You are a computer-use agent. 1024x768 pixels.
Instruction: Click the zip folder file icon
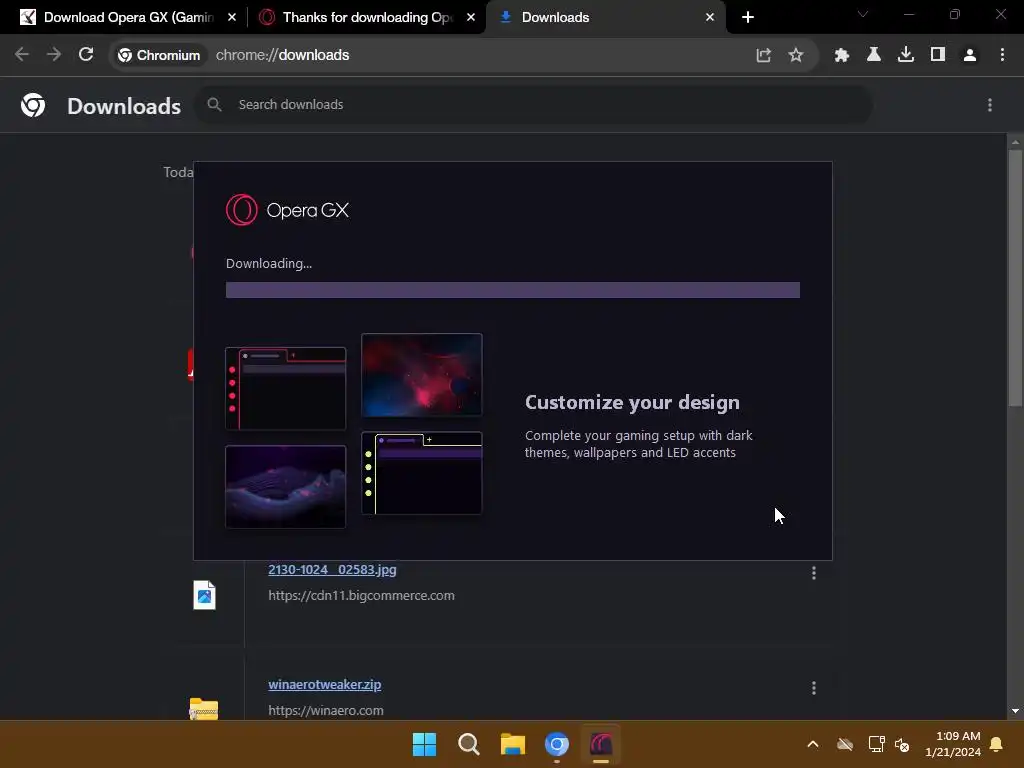point(204,709)
